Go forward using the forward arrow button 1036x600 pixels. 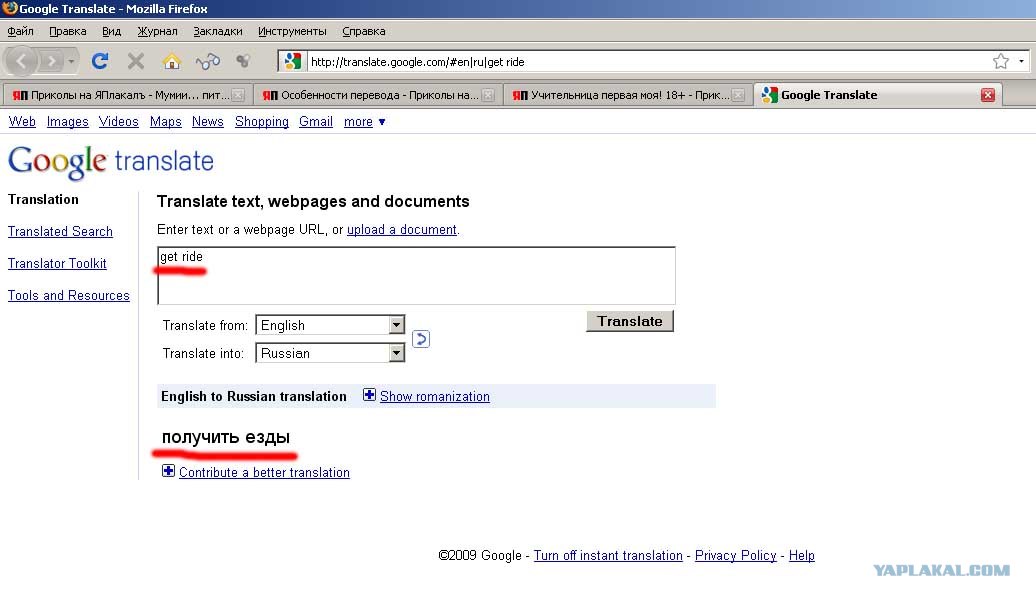50,61
